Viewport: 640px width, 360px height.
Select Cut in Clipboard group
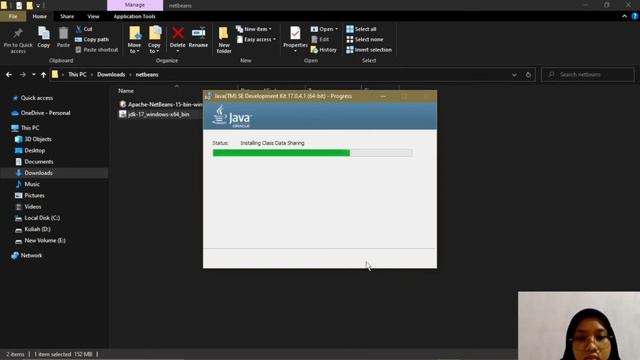click(x=84, y=29)
